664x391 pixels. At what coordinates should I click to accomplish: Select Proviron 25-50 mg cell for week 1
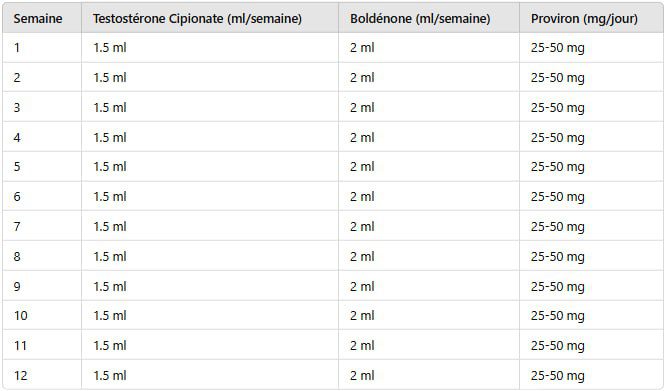click(591, 47)
